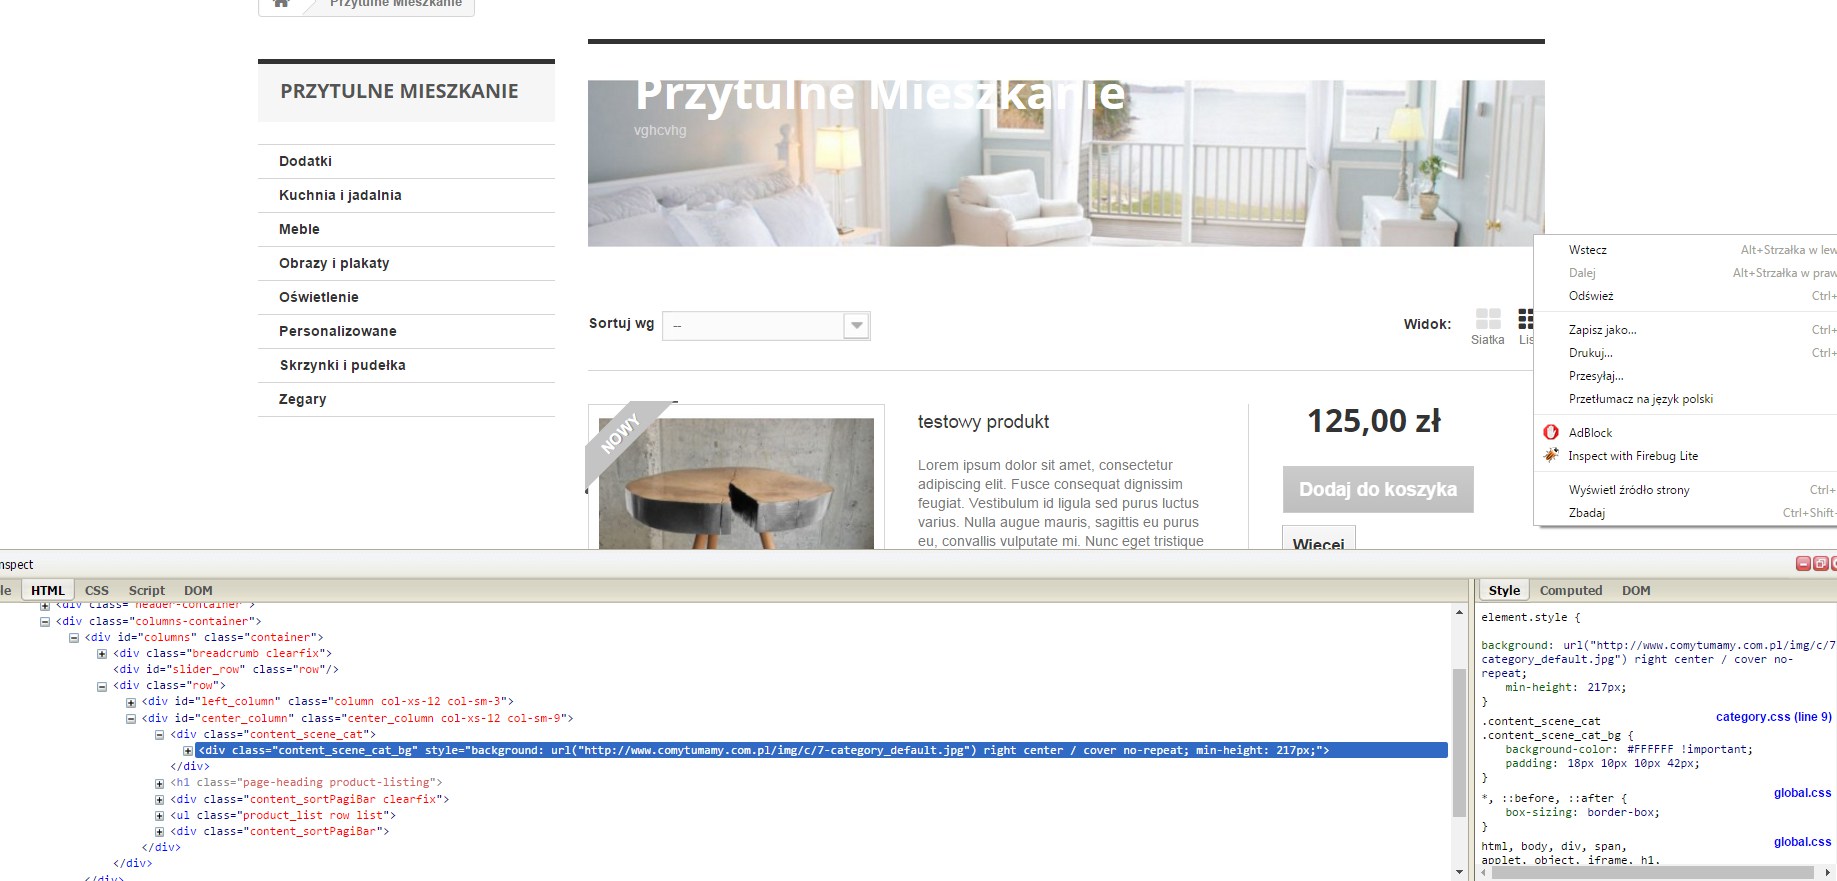Image resolution: width=1837 pixels, height=881 pixels.
Task: Click the Style panel horizontal scrollbar
Action: coord(1652,873)
